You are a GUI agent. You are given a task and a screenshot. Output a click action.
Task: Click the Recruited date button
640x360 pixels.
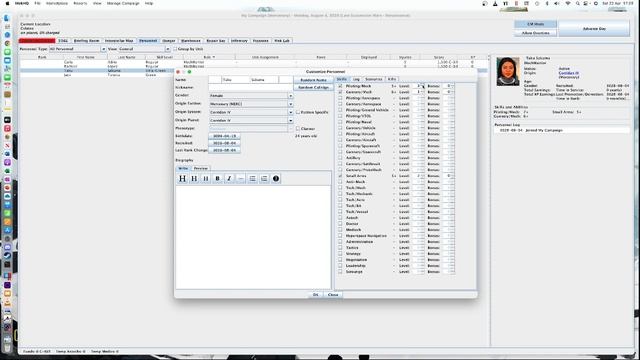click(224, 143)
